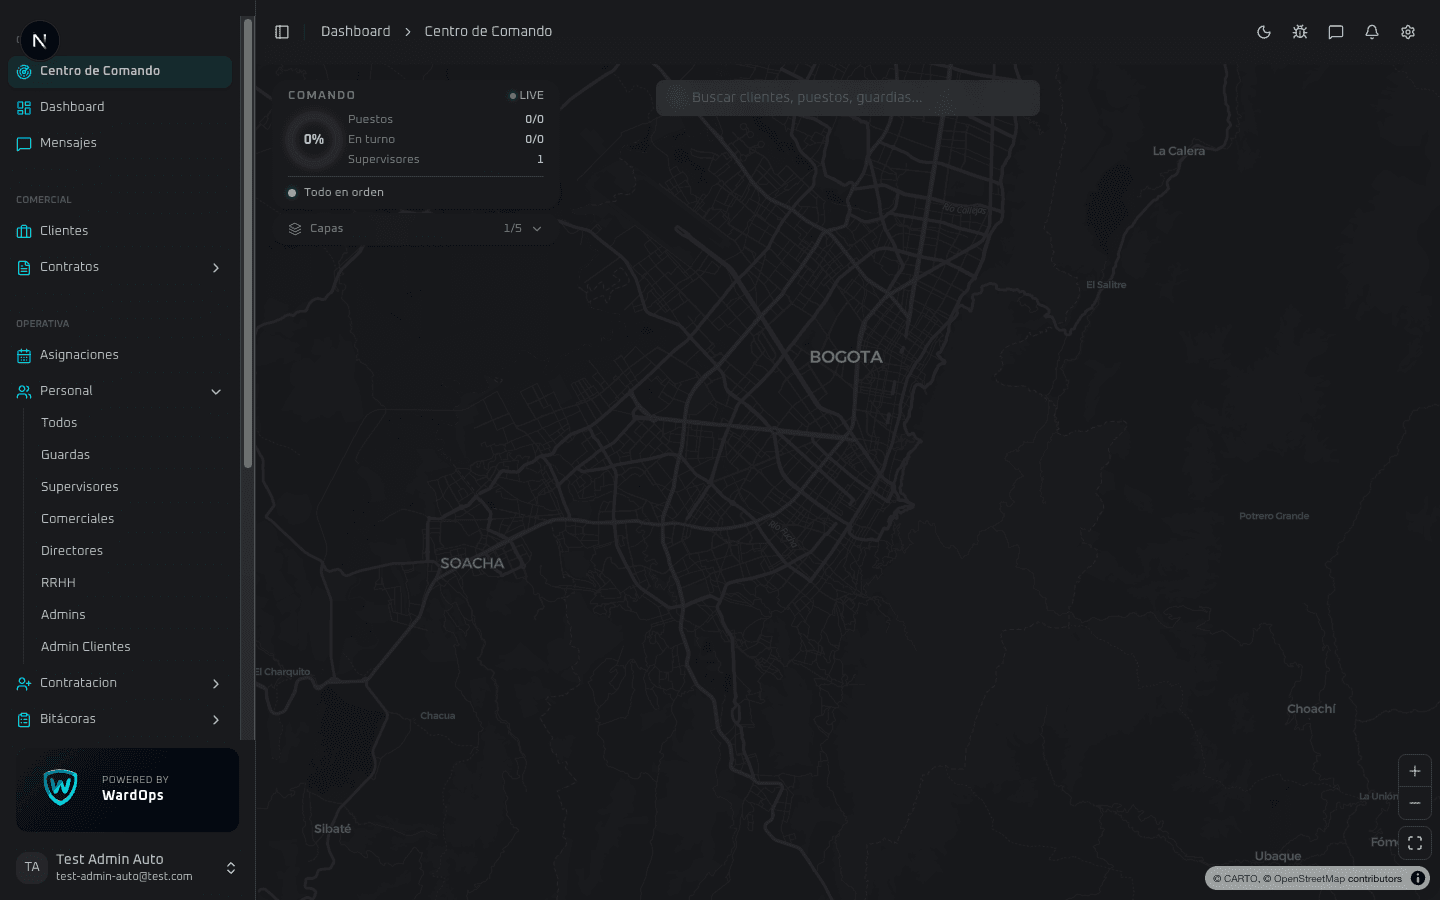Click the bug report icon

click(x=1300, y=32)
